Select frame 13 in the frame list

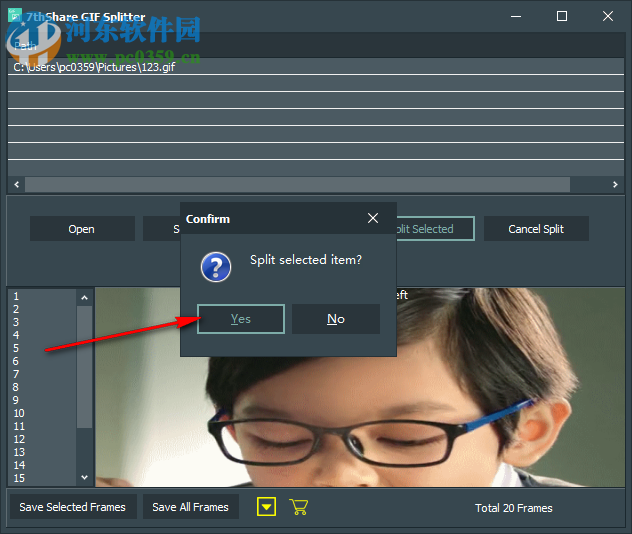[x=42, y=452]
